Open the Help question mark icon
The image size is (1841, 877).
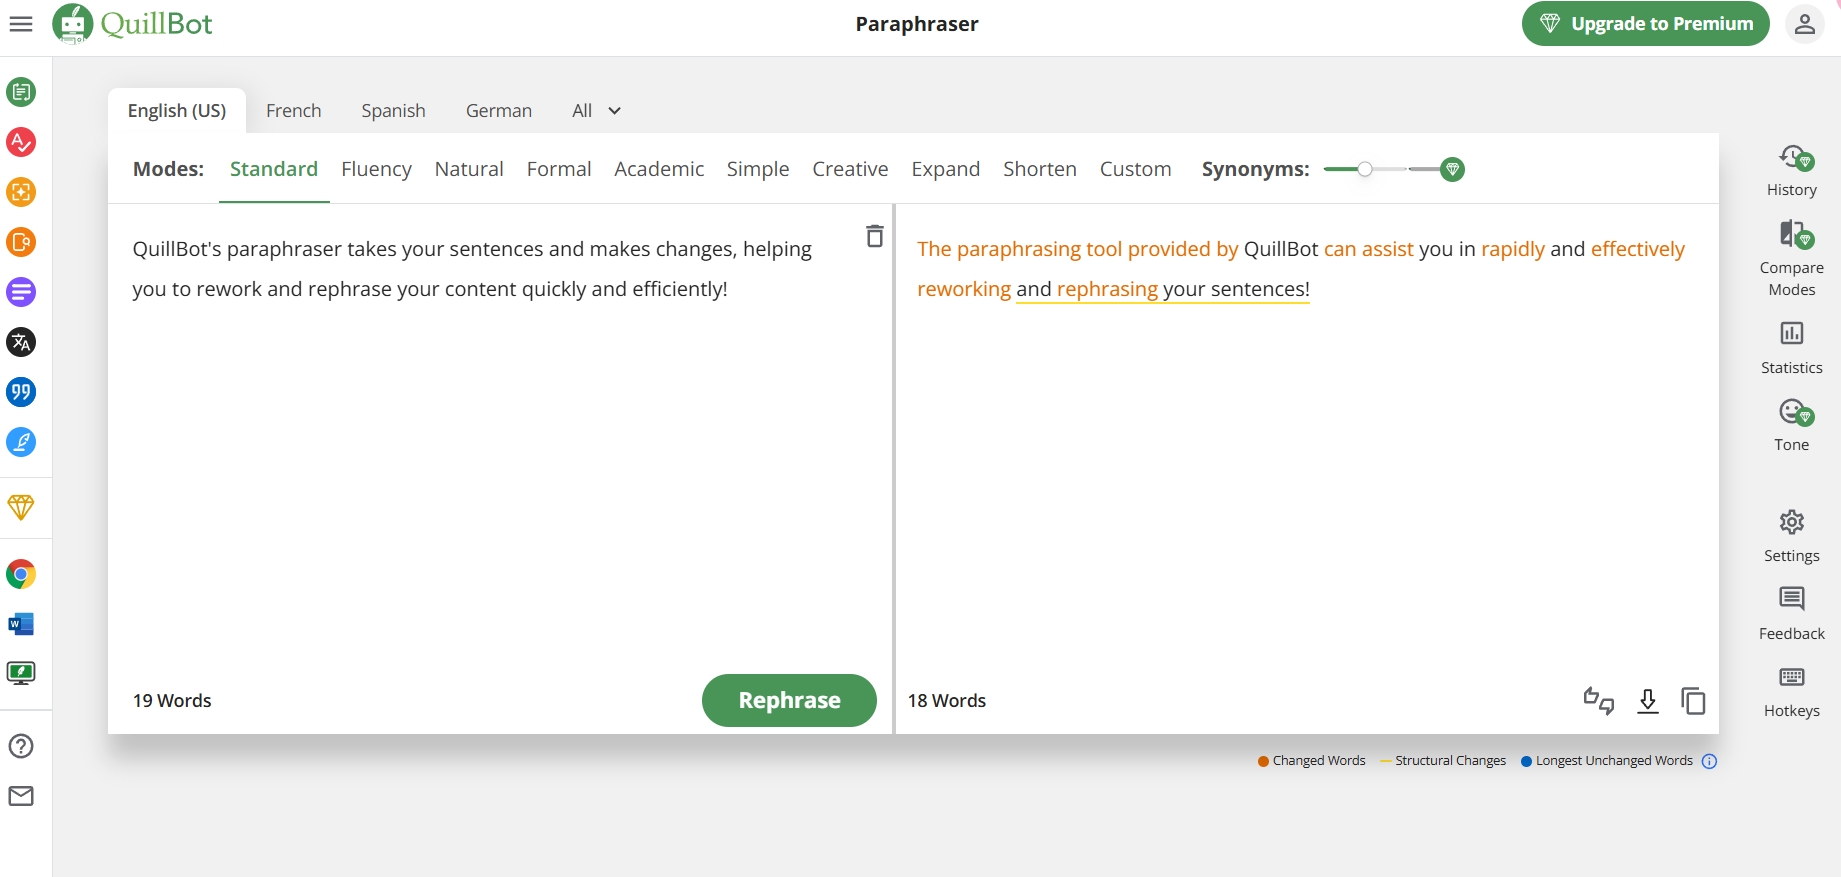click(x=21, y=746)
